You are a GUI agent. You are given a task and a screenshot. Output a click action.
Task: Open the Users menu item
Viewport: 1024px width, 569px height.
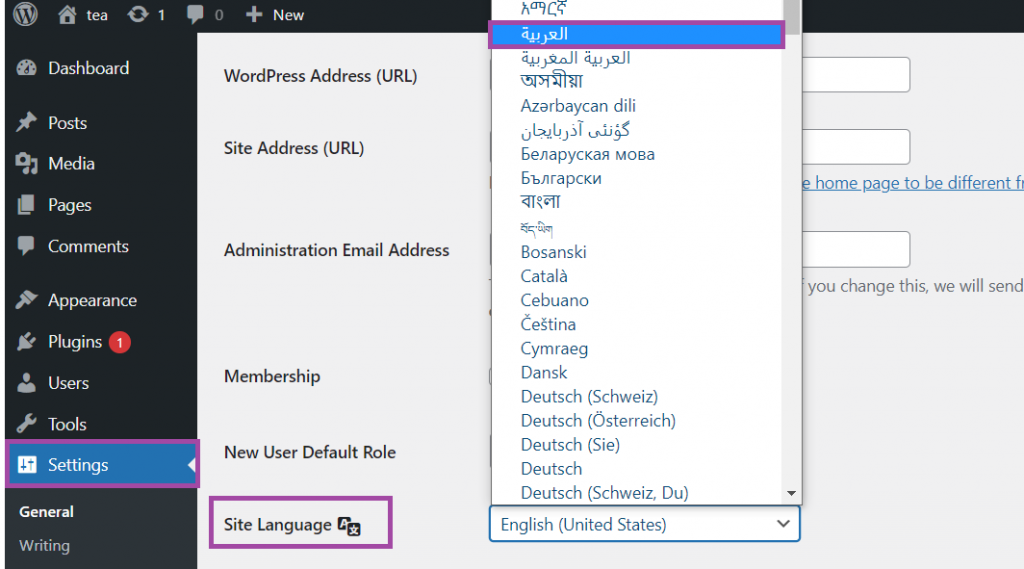coord(69,383)
